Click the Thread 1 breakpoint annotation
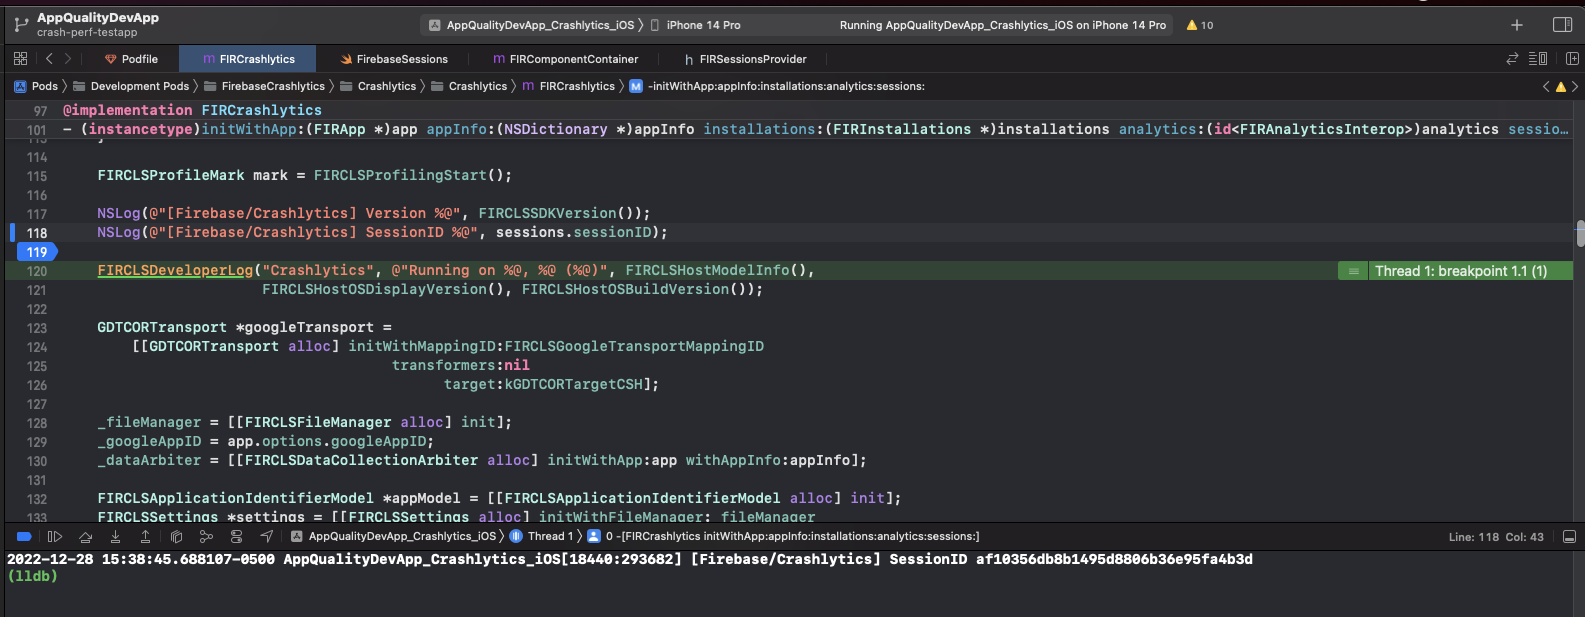1585x617 pixels. (x=1460, y=271)
